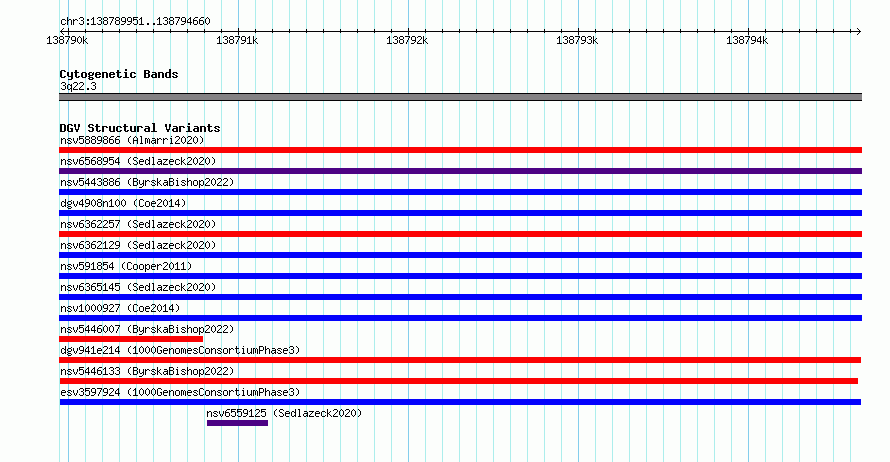This screenshot has width=890, height=462.
Task: Open the nsv1000927 (Coe2014) label
Action: 120,308
